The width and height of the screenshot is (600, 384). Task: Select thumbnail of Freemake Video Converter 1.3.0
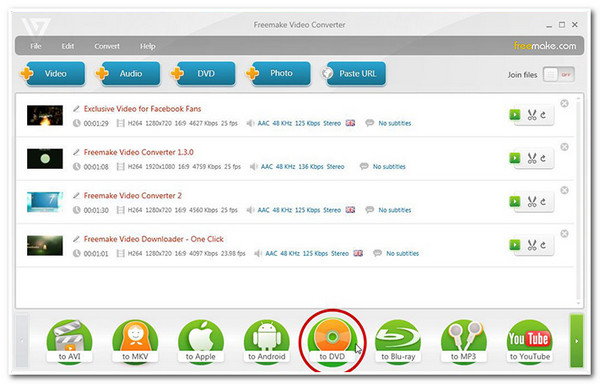point(45,158)
